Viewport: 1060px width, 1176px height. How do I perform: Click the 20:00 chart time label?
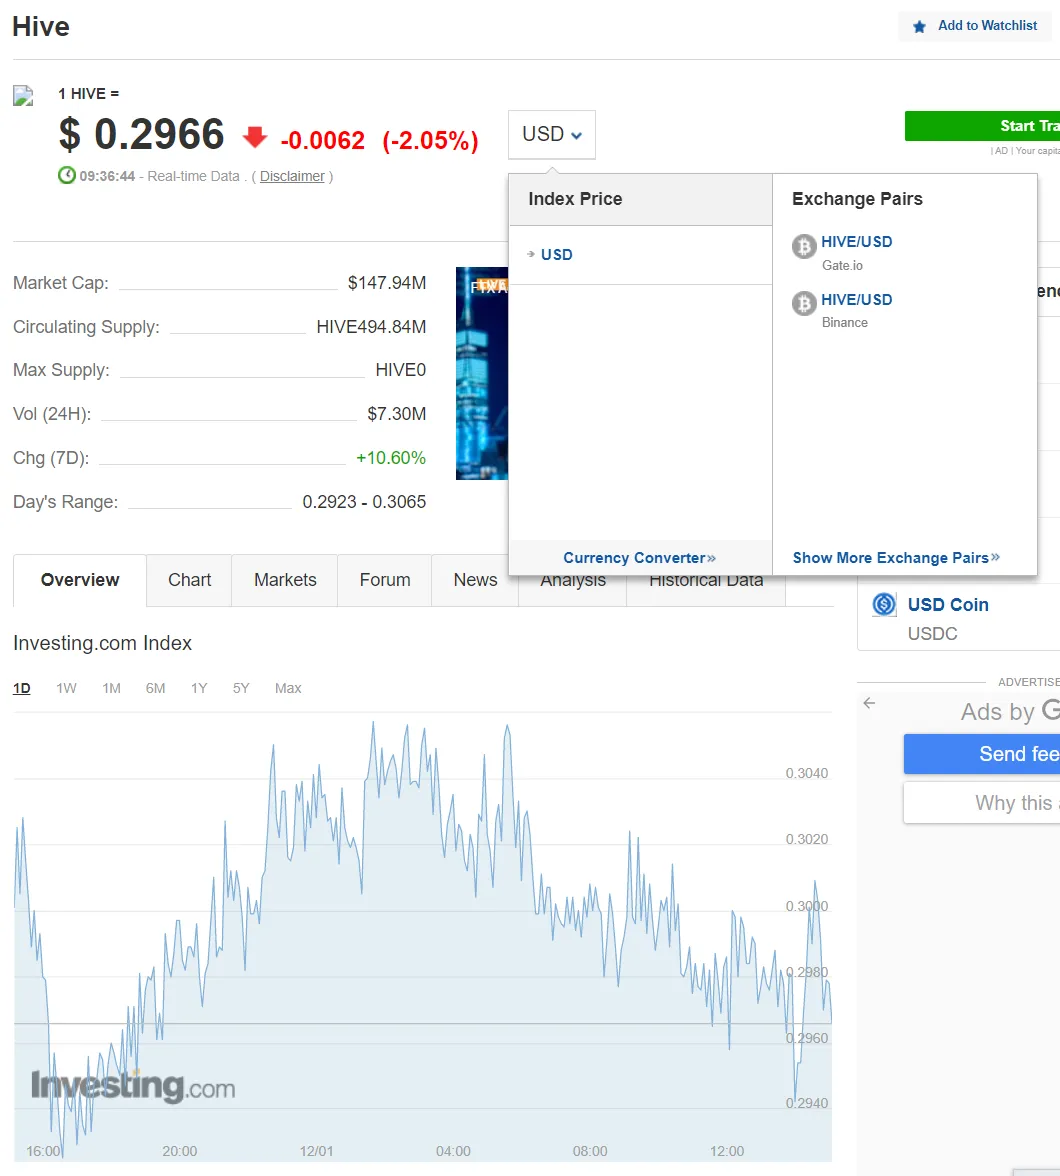pos(179,1151)
